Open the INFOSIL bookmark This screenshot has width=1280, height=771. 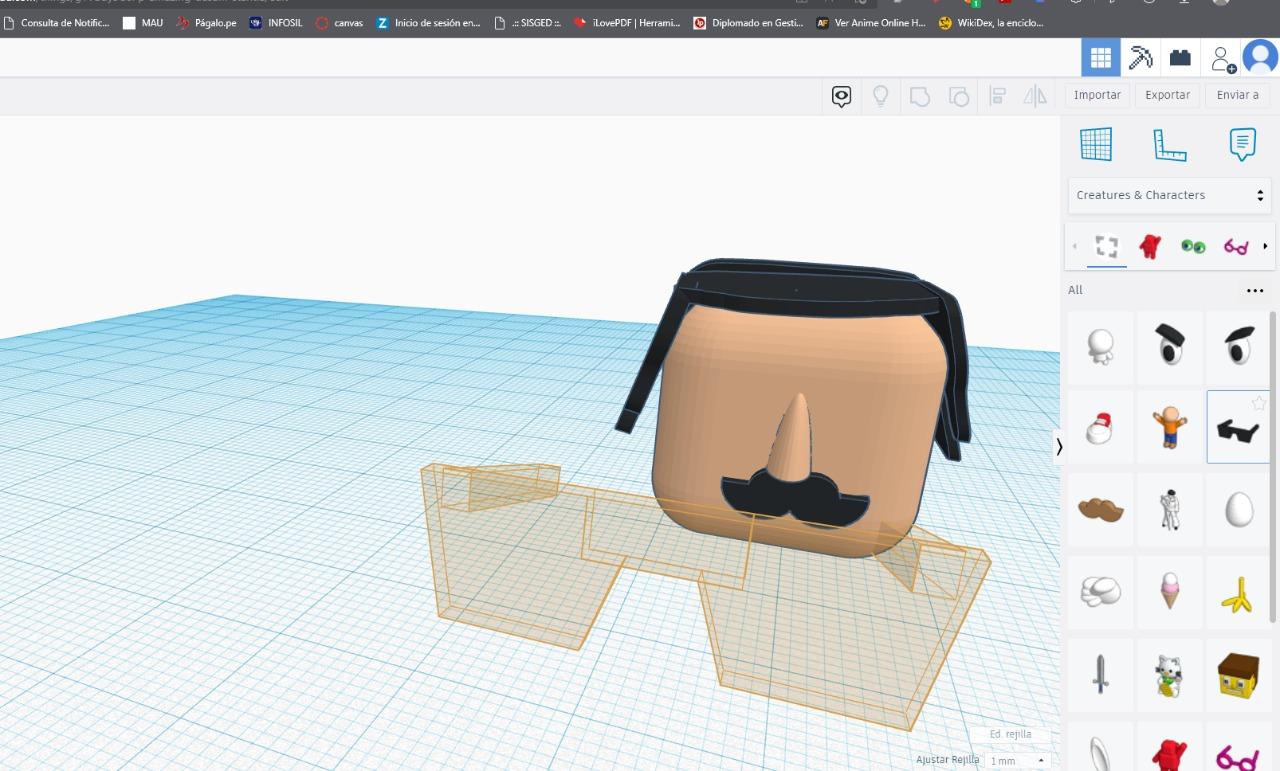[x=276, y=22]
